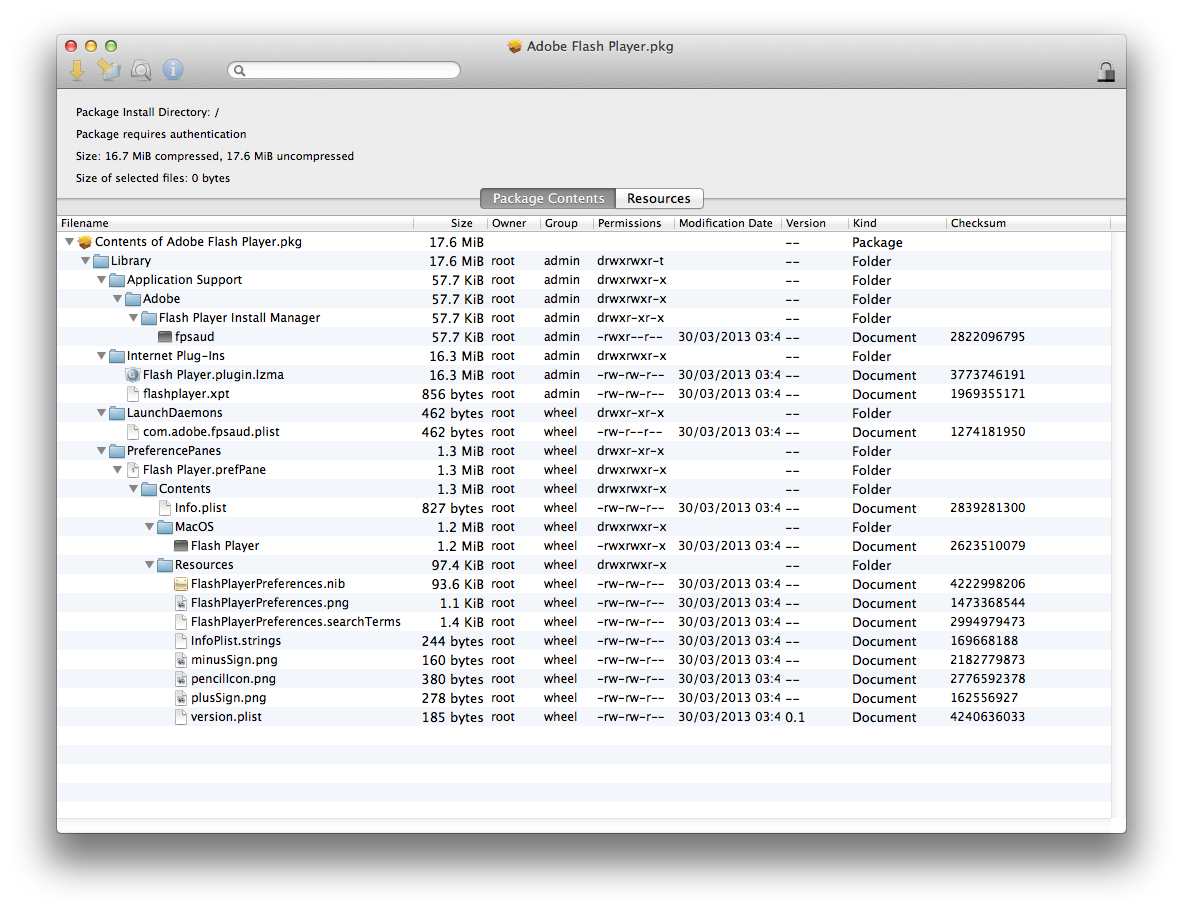Image resolution: width=1183 pixels, height=912 pixels.
Task: Click the flashplayer.xpt document icon
Action: (133, 394)
